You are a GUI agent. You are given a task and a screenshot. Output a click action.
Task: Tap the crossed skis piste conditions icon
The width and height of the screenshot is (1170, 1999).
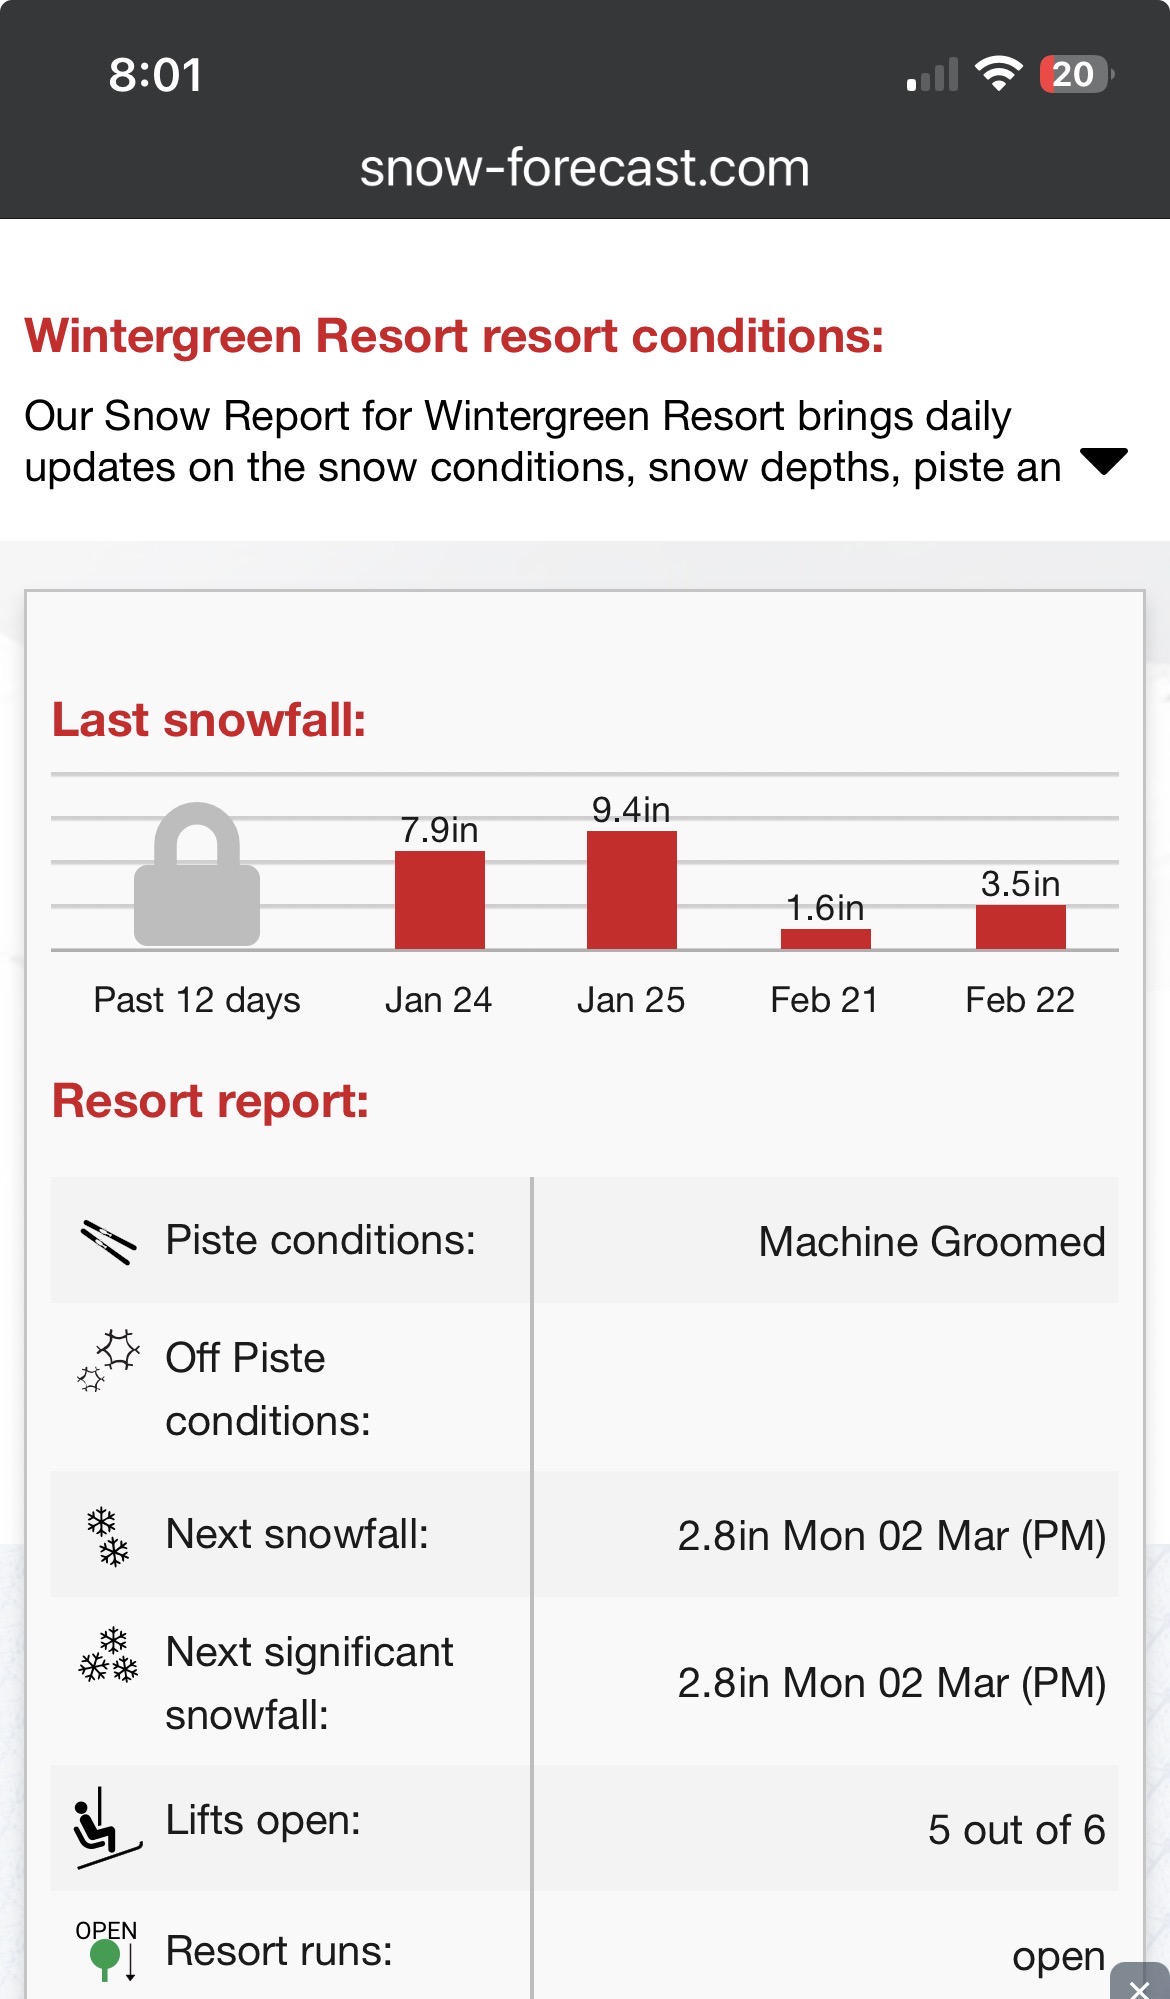tap(107, 1242)
